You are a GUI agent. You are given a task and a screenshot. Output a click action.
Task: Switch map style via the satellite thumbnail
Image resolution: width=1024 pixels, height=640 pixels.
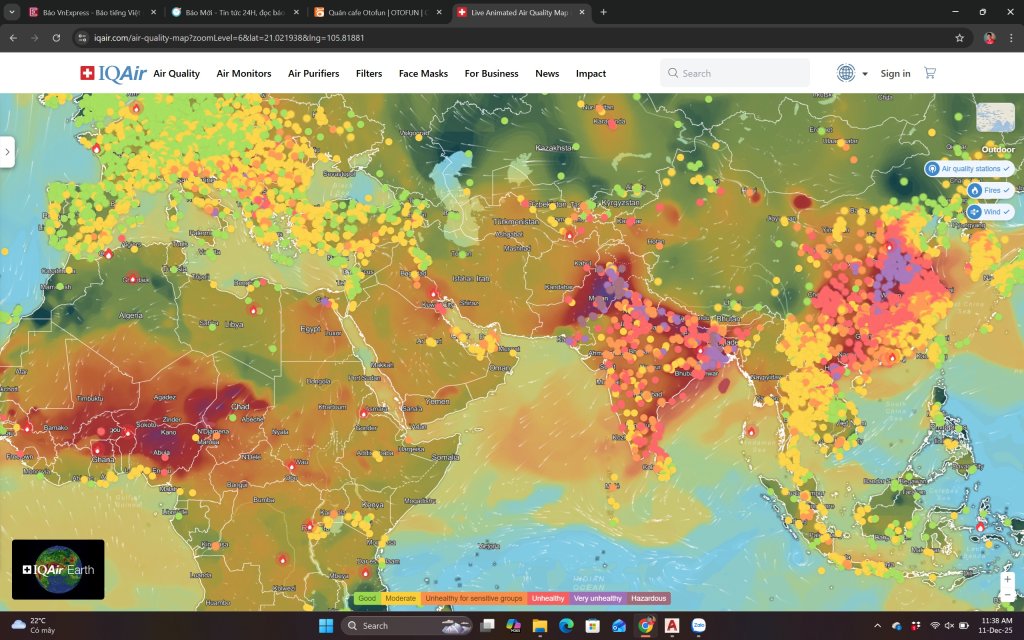click(996, 117)
